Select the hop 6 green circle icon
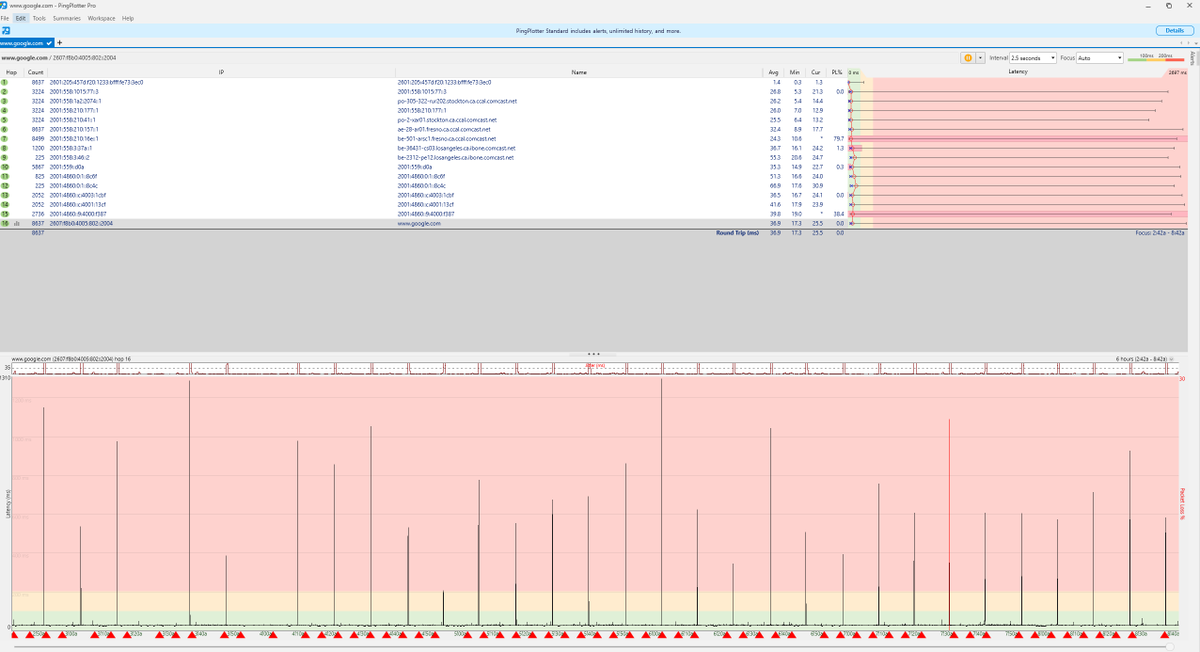This screenshot has height=652, width=1200. click(x=5, y=130)
